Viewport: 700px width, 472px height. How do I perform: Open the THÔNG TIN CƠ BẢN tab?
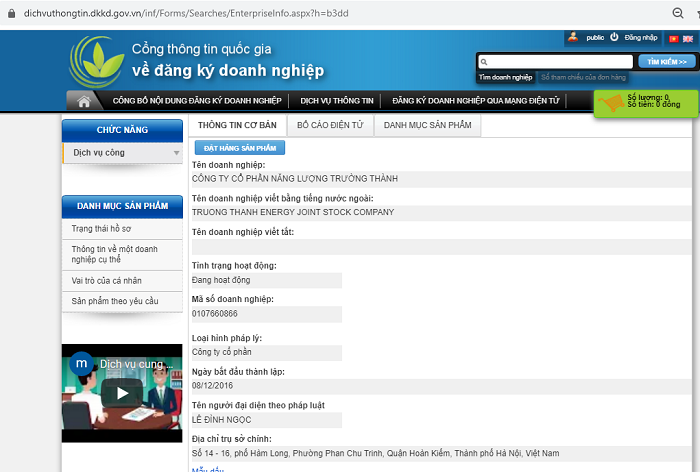click(x=236, y=125)
